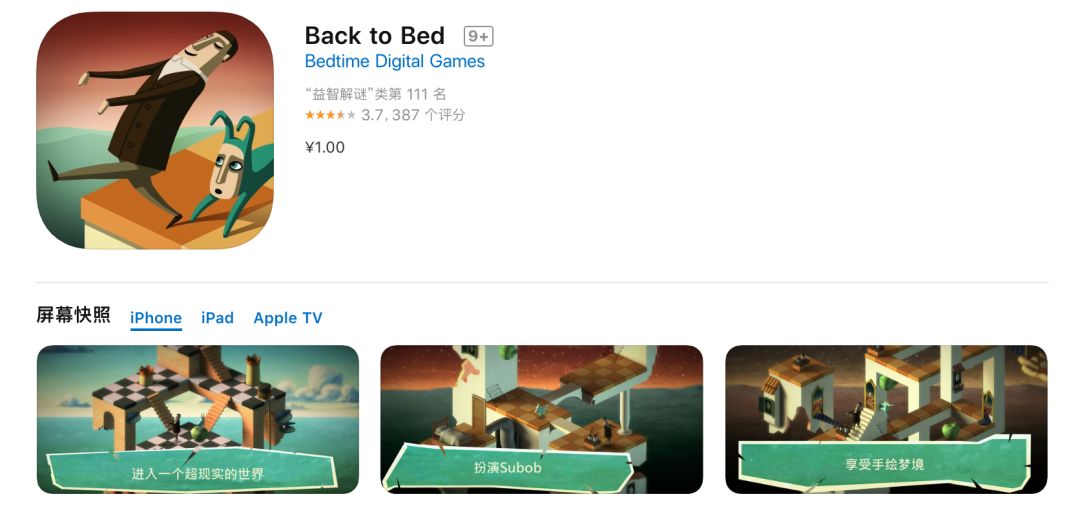Click the 扮演Subob caption banner
The width and height of the screenshot is (1080, 512).
pos(508,466)
